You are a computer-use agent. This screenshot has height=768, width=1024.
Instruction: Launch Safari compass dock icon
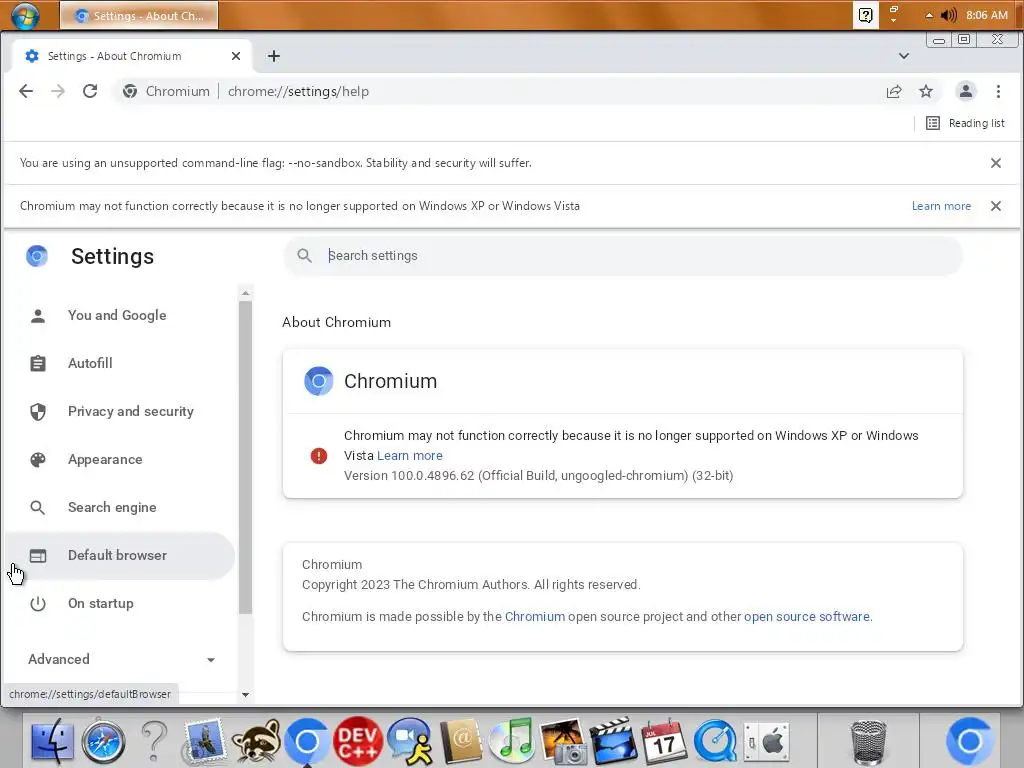click(x=103, y=741)
